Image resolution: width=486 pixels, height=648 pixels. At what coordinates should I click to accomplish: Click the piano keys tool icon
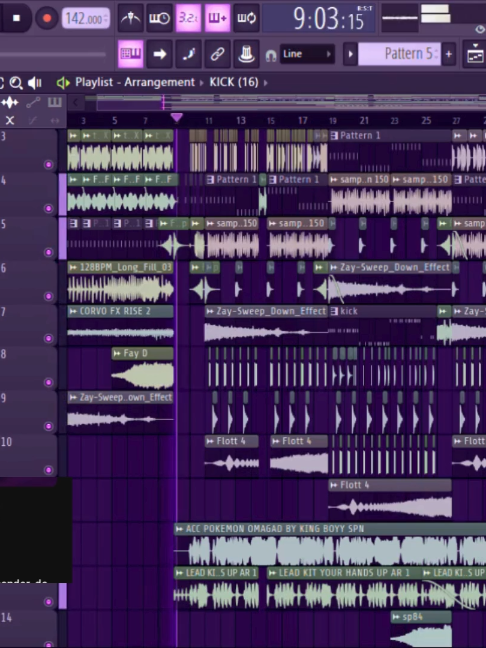(x=55, y=102)
